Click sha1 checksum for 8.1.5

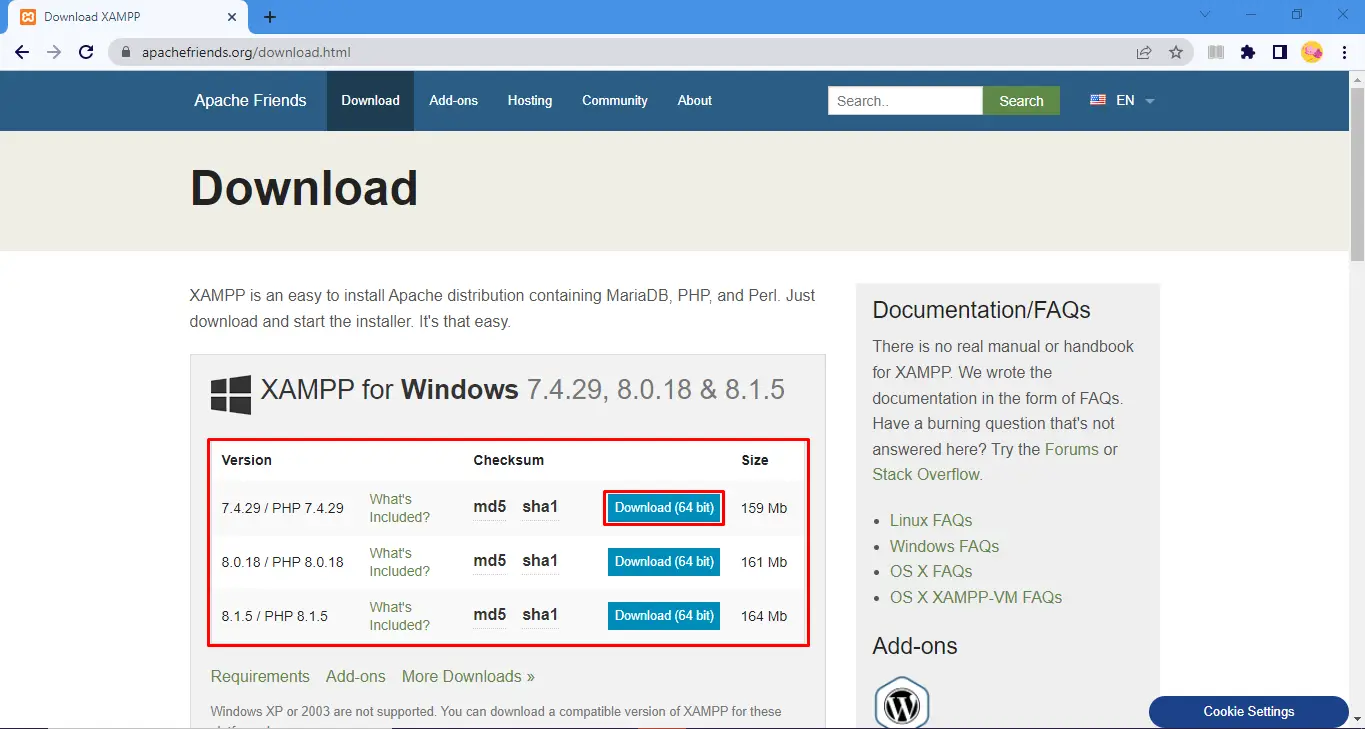[x=540, y=615]
